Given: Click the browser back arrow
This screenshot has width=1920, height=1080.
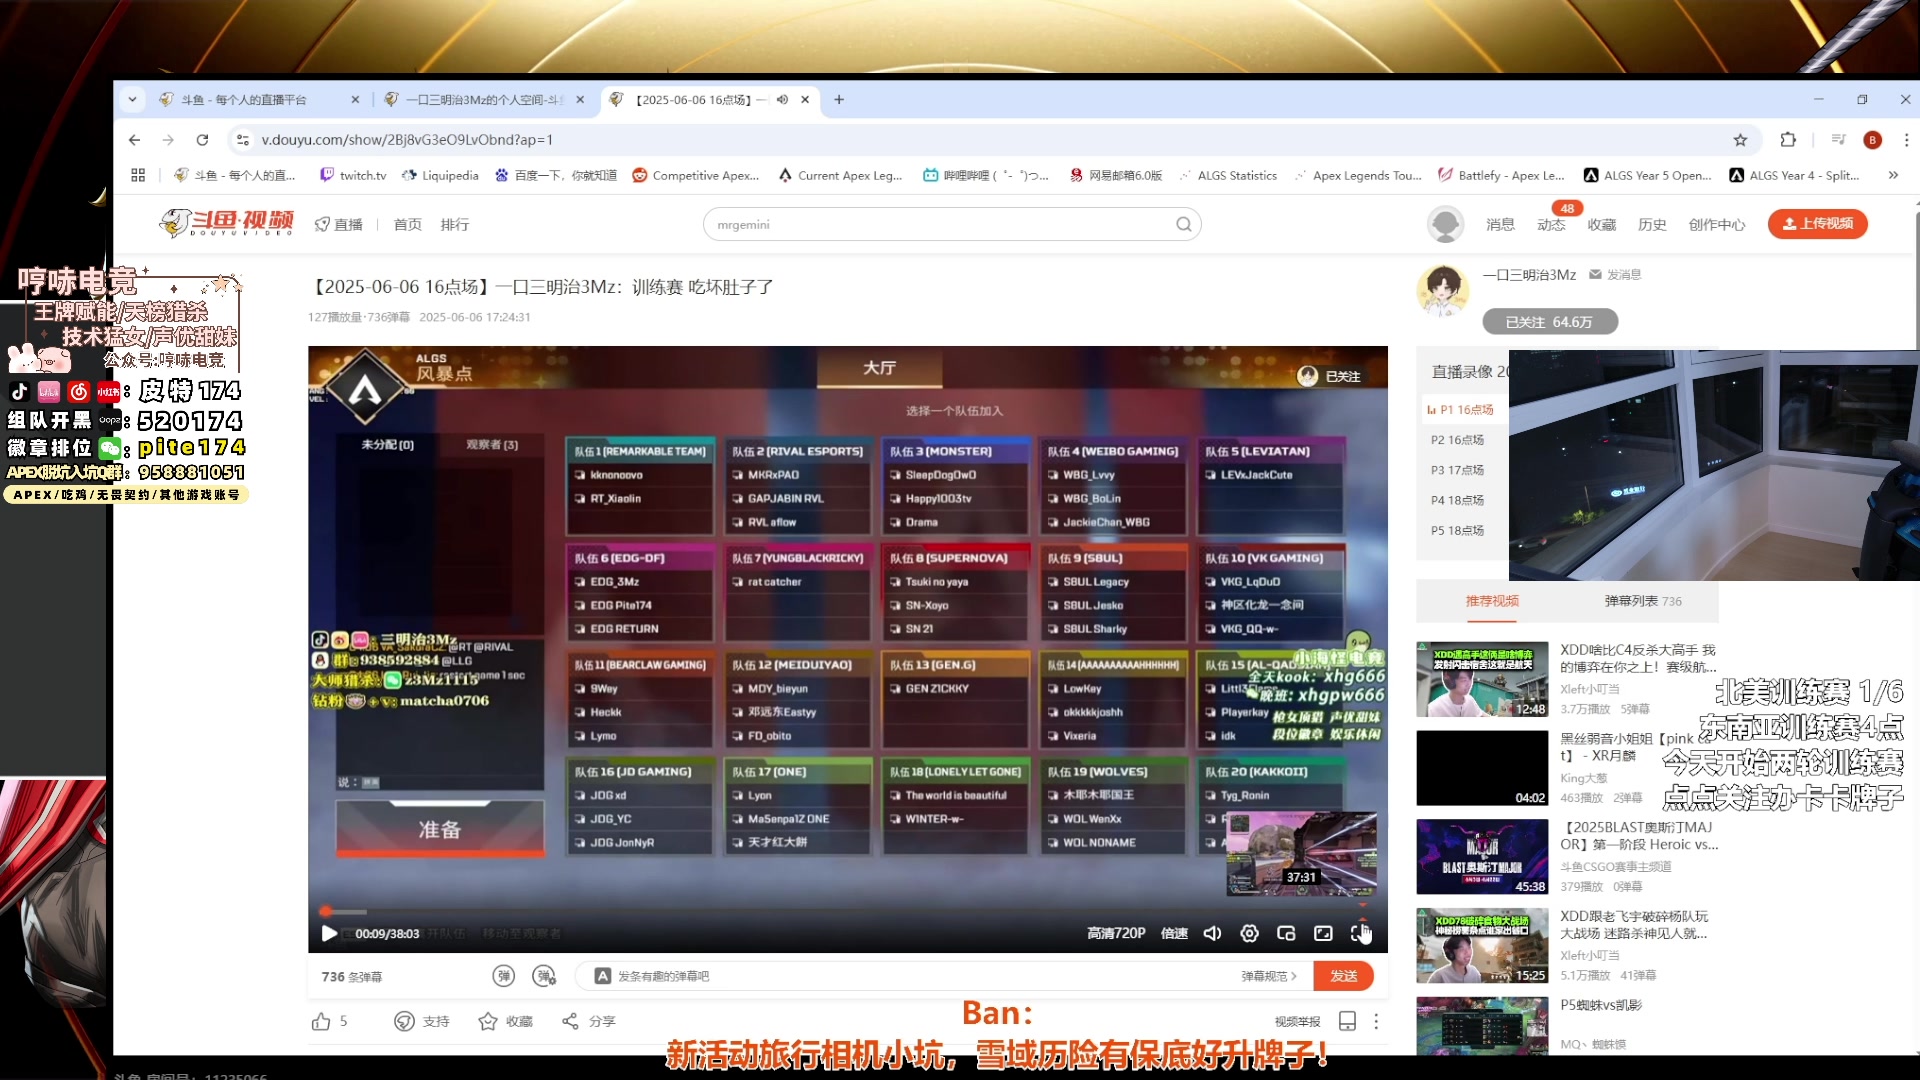Looking at the screenshot, I should [134, 140].
